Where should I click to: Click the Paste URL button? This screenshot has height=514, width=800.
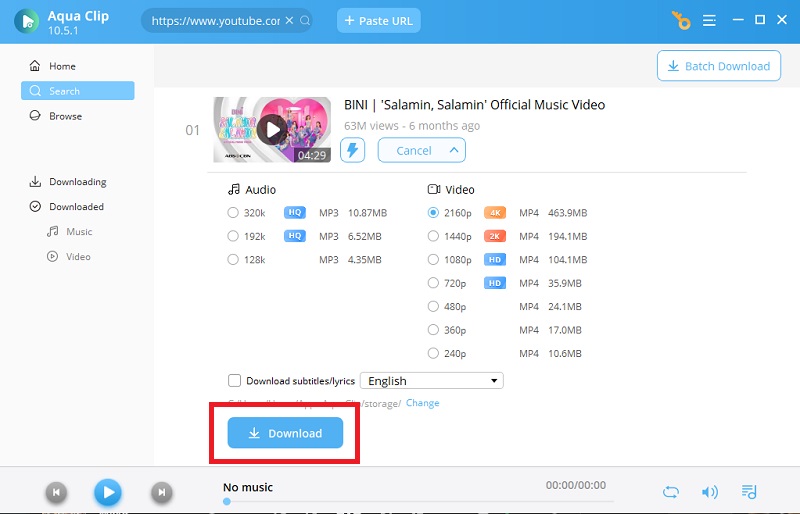379,21
